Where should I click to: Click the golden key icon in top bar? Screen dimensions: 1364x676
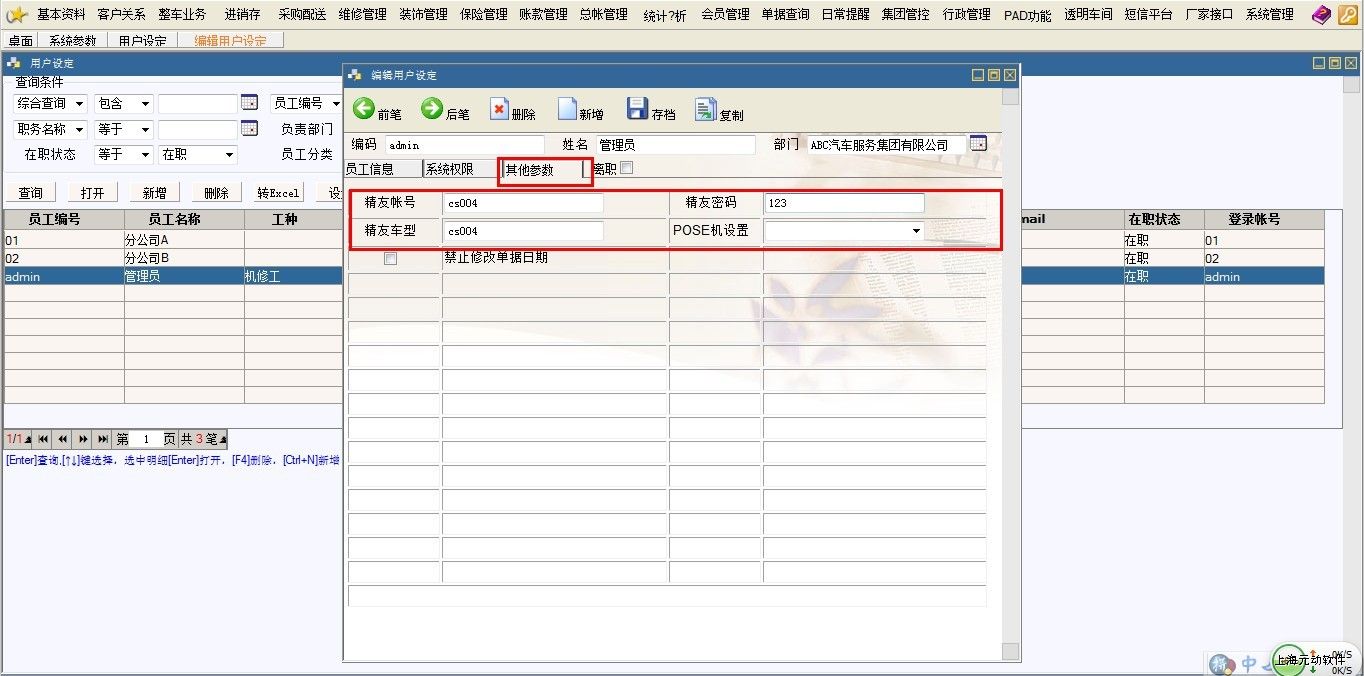pos(1347,14)
